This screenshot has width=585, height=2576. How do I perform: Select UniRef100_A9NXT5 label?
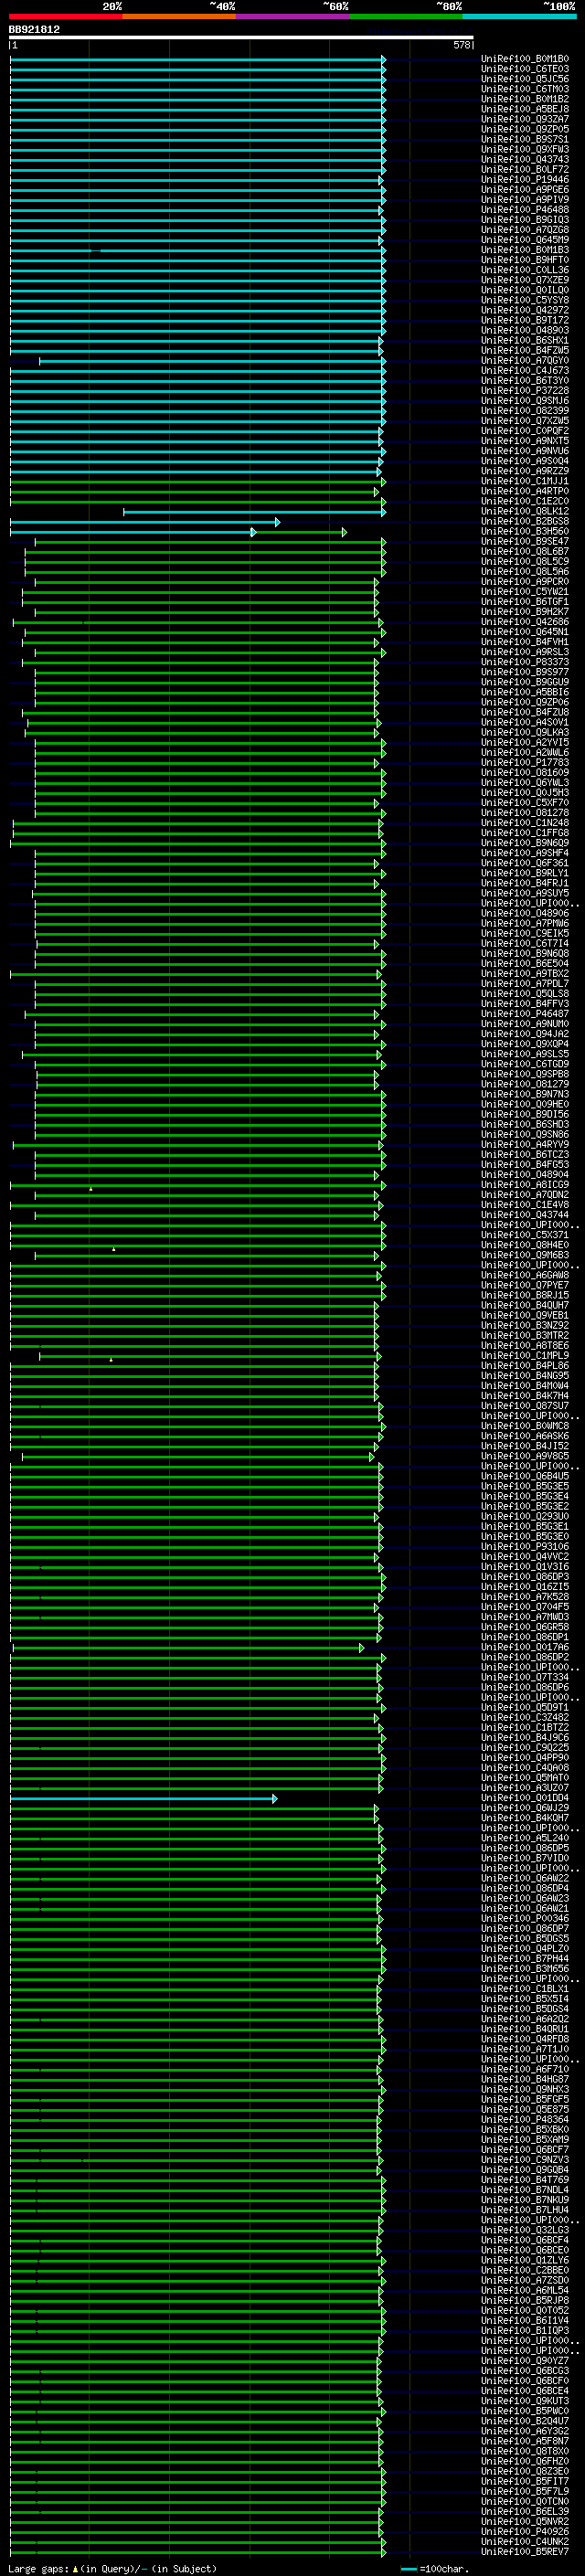coord(525,441)
